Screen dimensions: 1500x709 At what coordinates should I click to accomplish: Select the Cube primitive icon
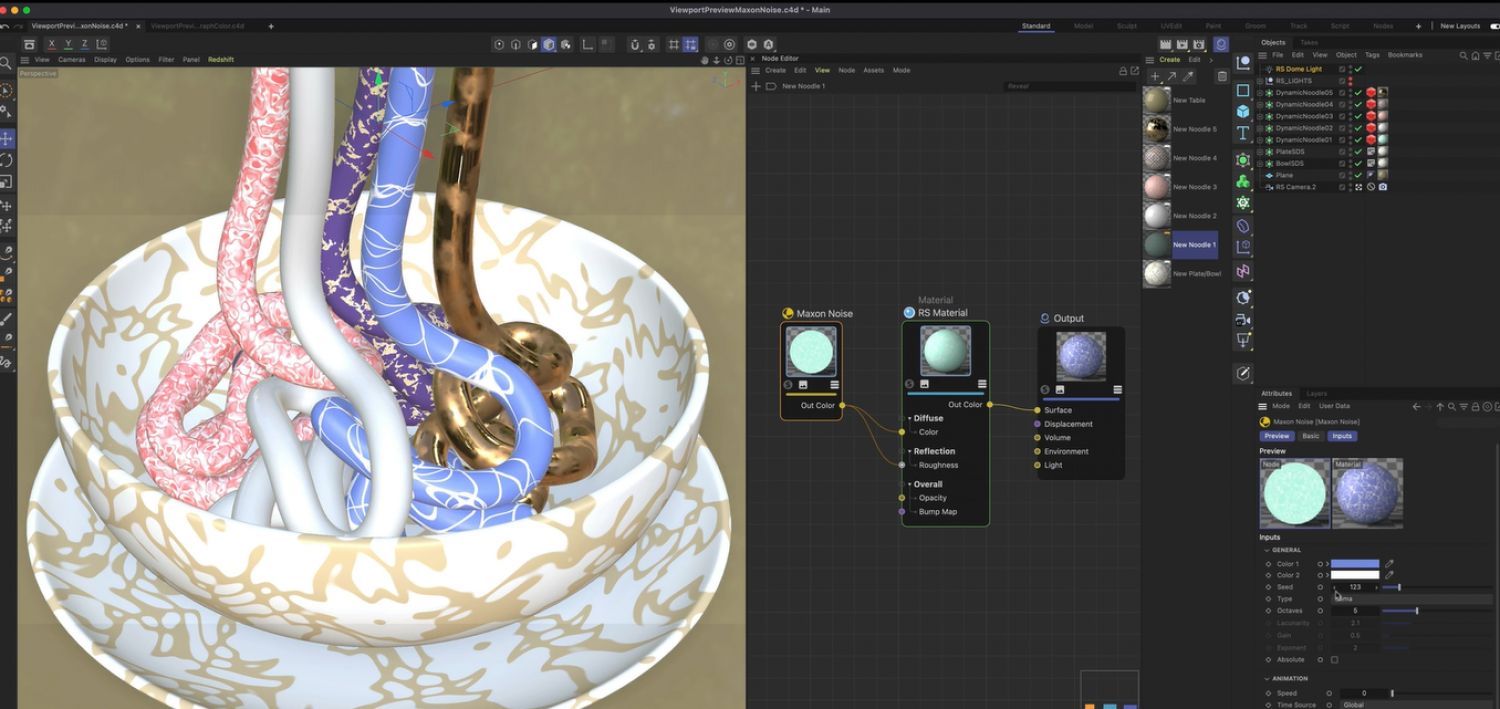(x=1243, y=111)
